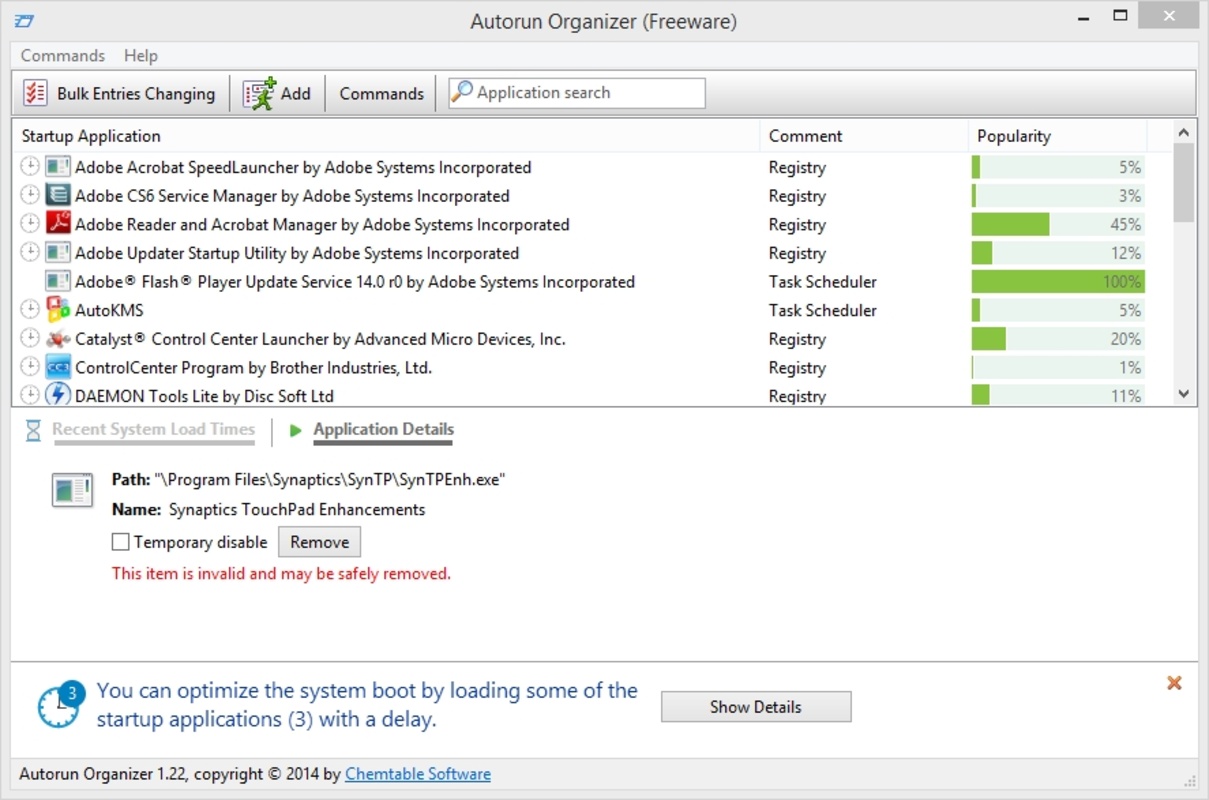Select the DAEMON Tools Lite by Disc Soft row text
This screenshot has width=1209, height=800.
tap(204, 396)
